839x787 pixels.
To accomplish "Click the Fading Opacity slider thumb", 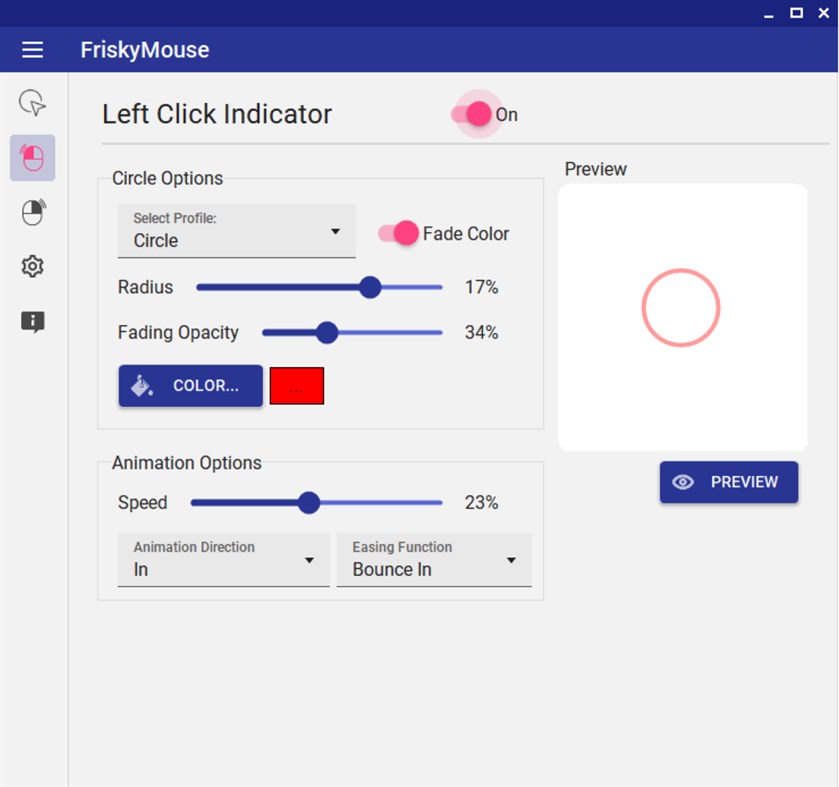I will coord(327,332).
